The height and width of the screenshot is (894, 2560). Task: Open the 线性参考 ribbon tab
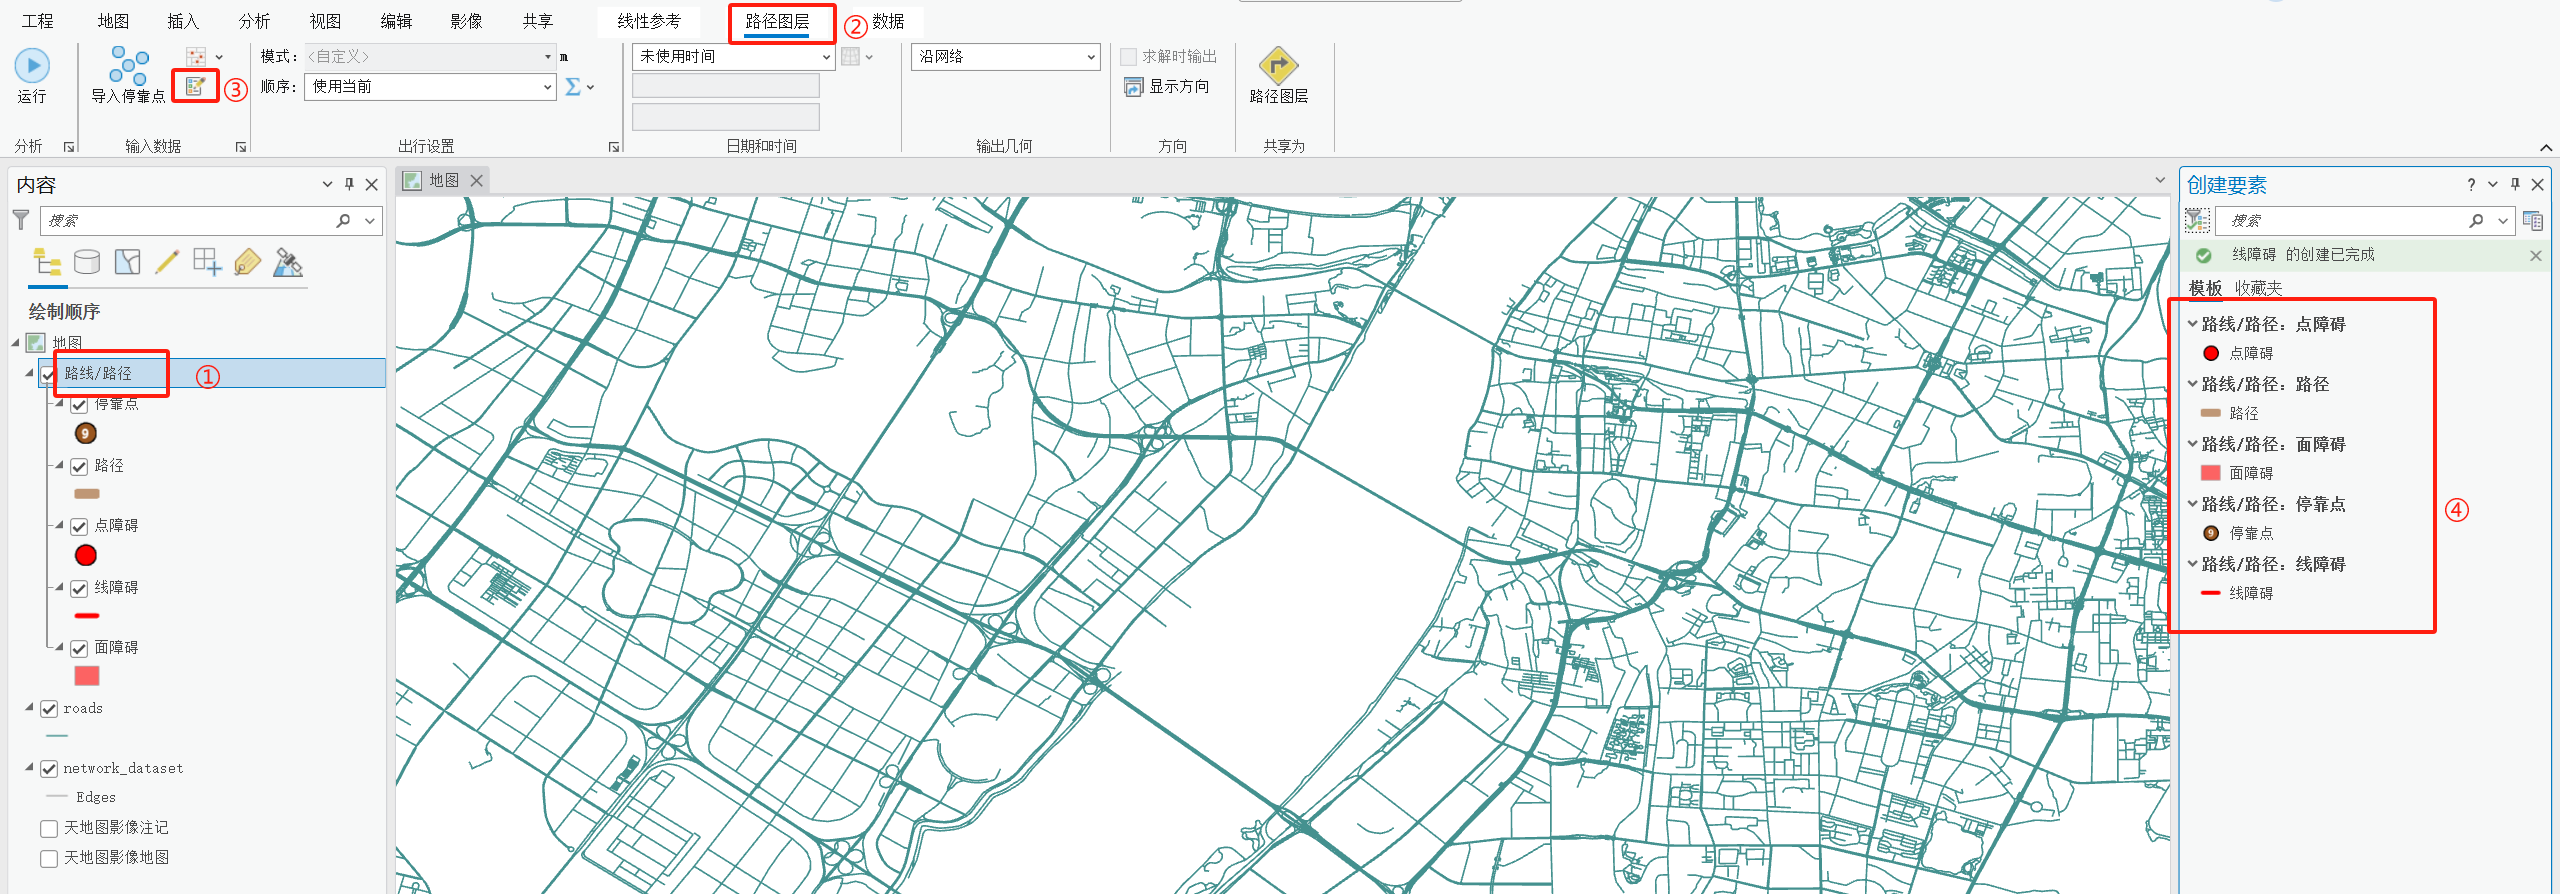649,21
